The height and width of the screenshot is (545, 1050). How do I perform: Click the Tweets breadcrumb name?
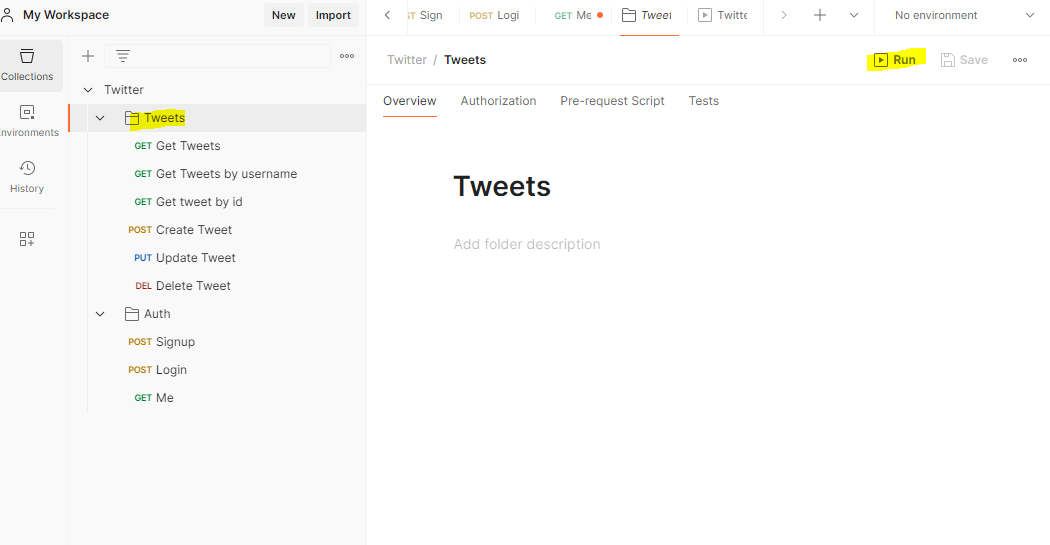465,60
